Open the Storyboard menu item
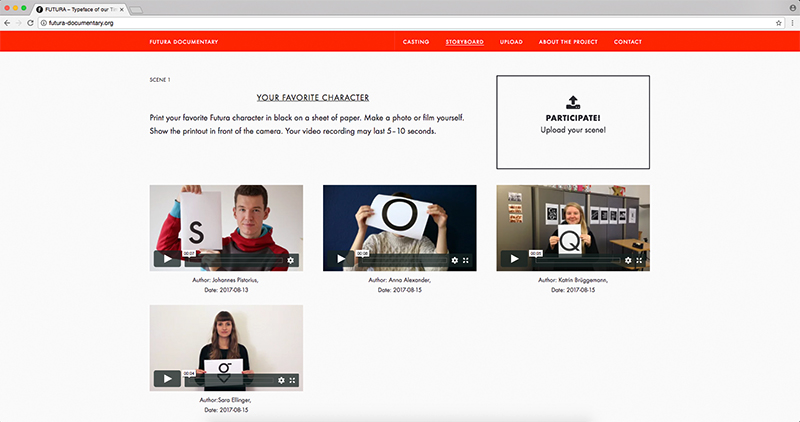 465,42
